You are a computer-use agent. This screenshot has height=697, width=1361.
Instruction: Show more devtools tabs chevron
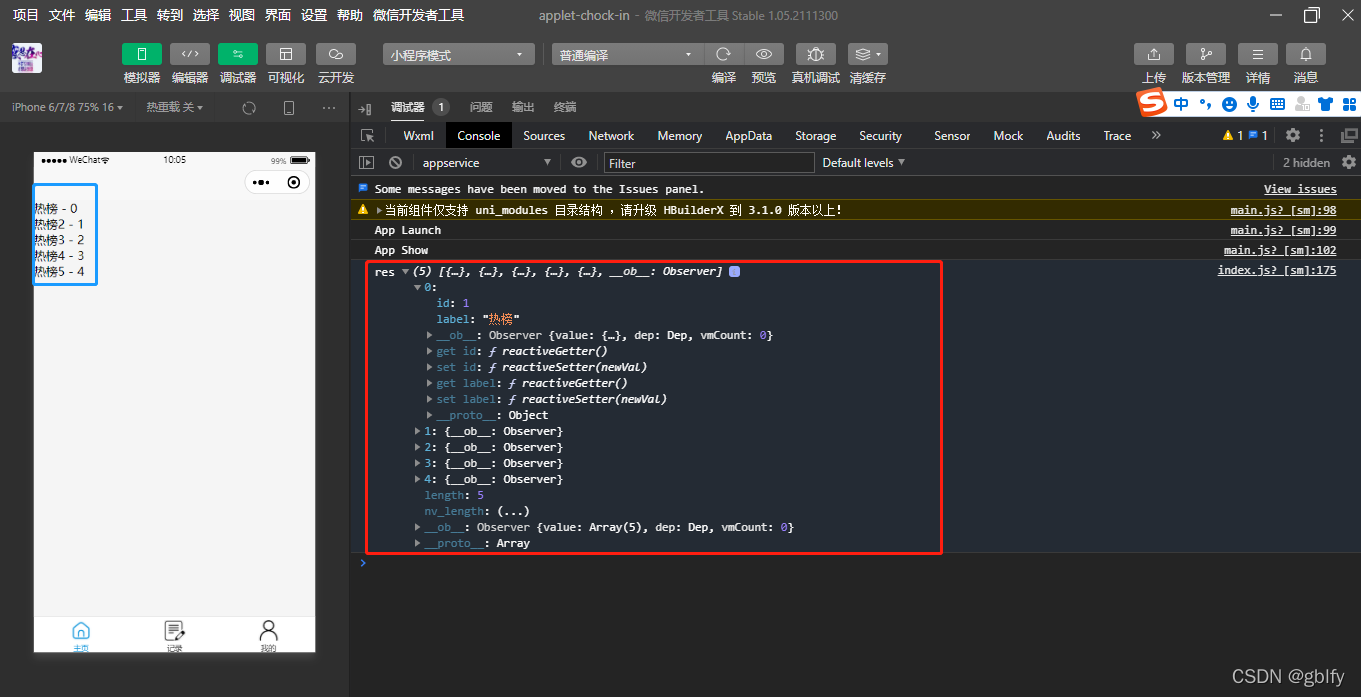coord(1156,135)
